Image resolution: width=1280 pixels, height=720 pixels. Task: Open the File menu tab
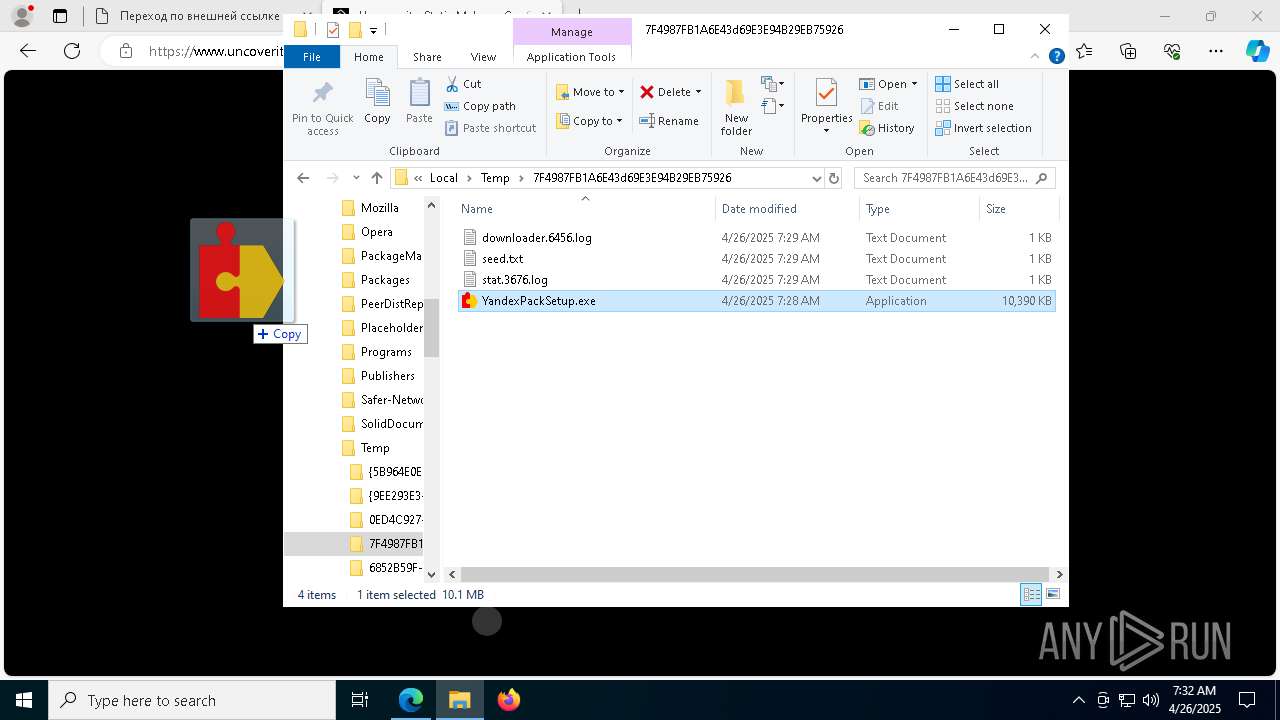point(312,57)
